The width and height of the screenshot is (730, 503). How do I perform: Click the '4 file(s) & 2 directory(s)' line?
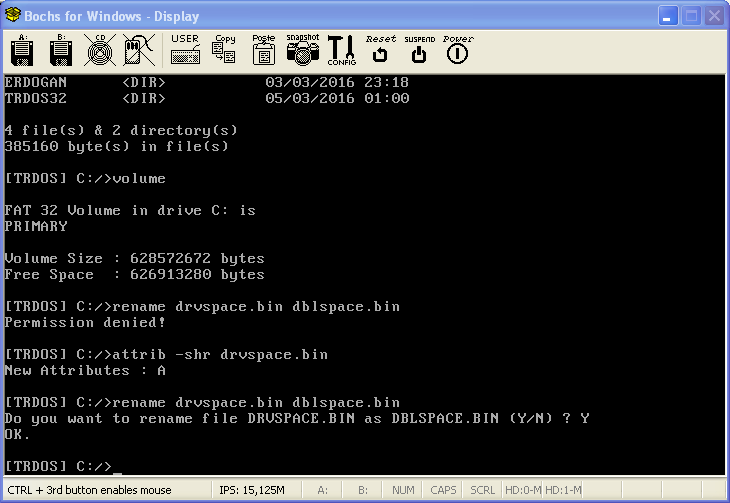click(121, 130)
